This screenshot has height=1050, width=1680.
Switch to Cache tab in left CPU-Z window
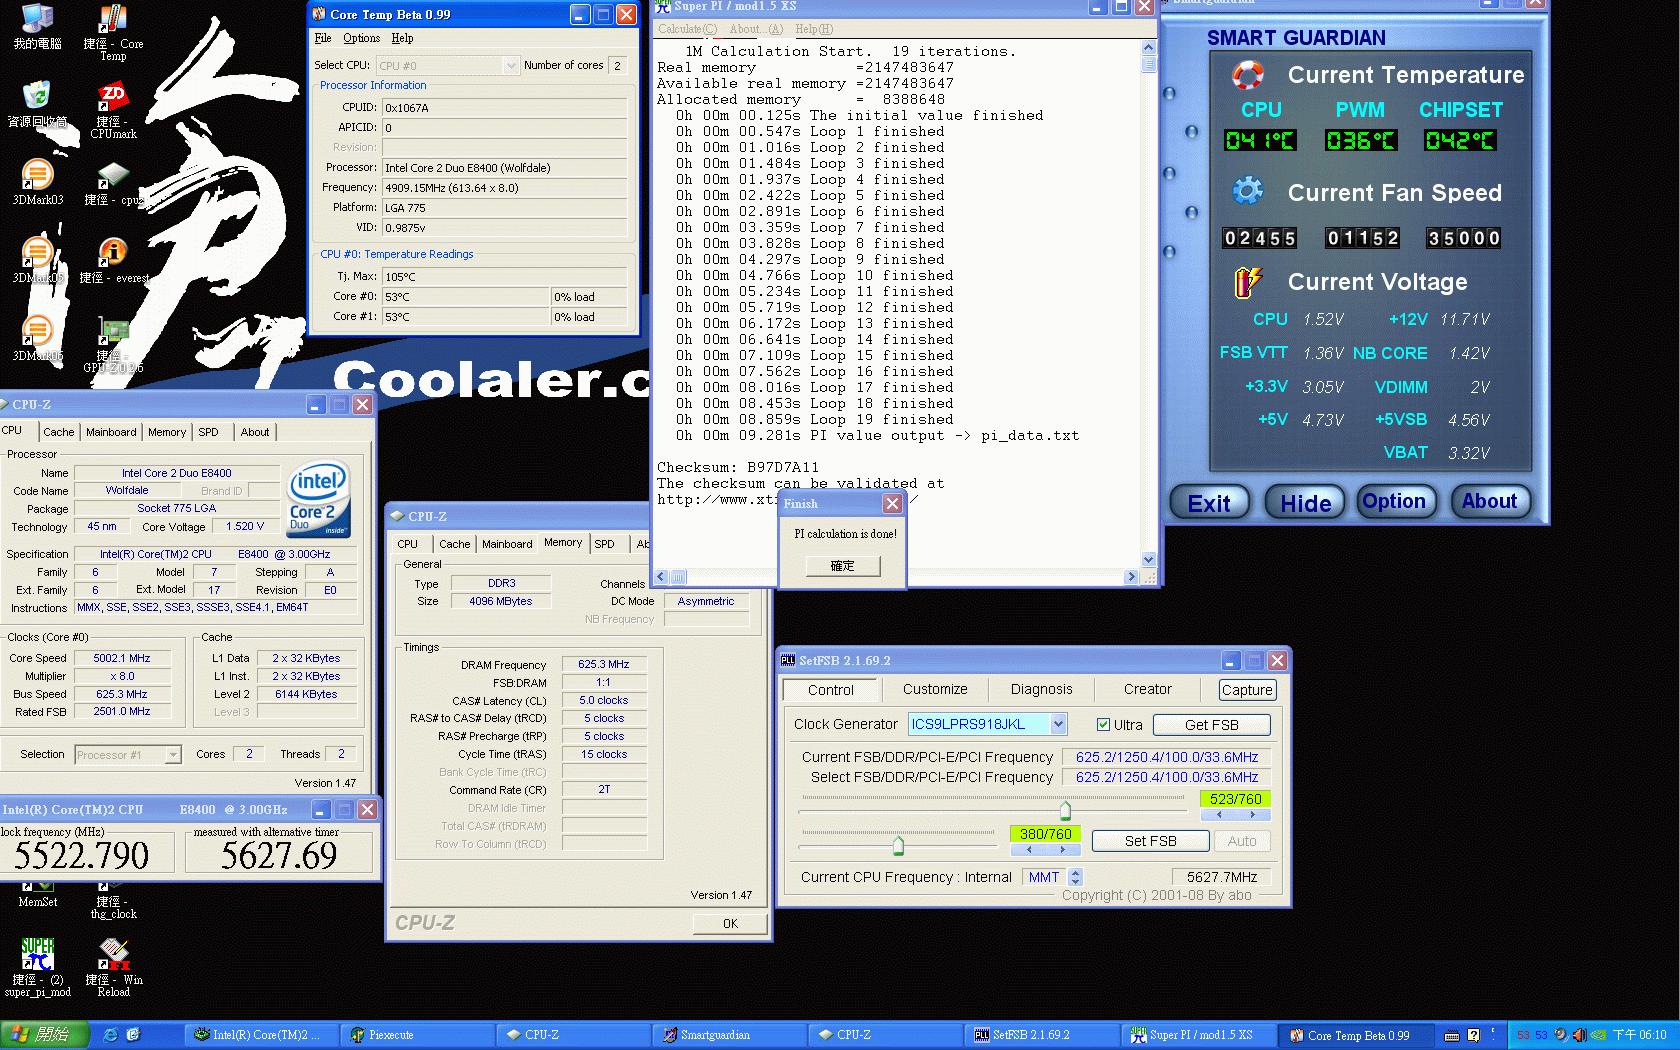[59, 432]
